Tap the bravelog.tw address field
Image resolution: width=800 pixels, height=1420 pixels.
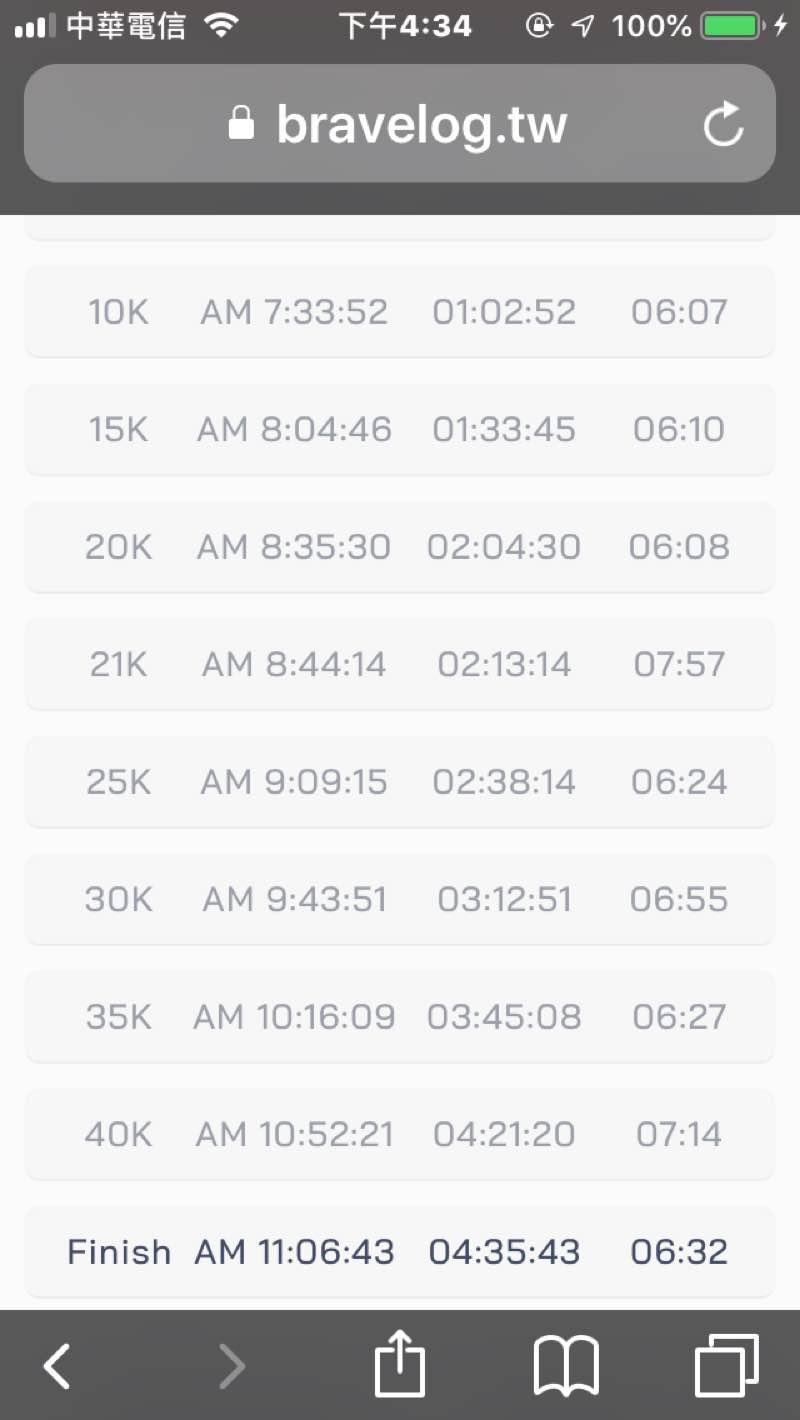[420, 124]
